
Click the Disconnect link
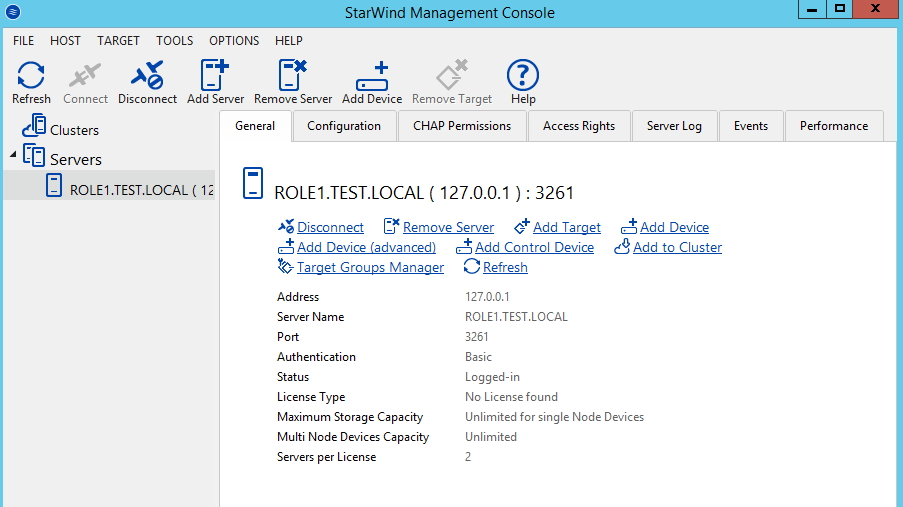(x=331, y=227)
